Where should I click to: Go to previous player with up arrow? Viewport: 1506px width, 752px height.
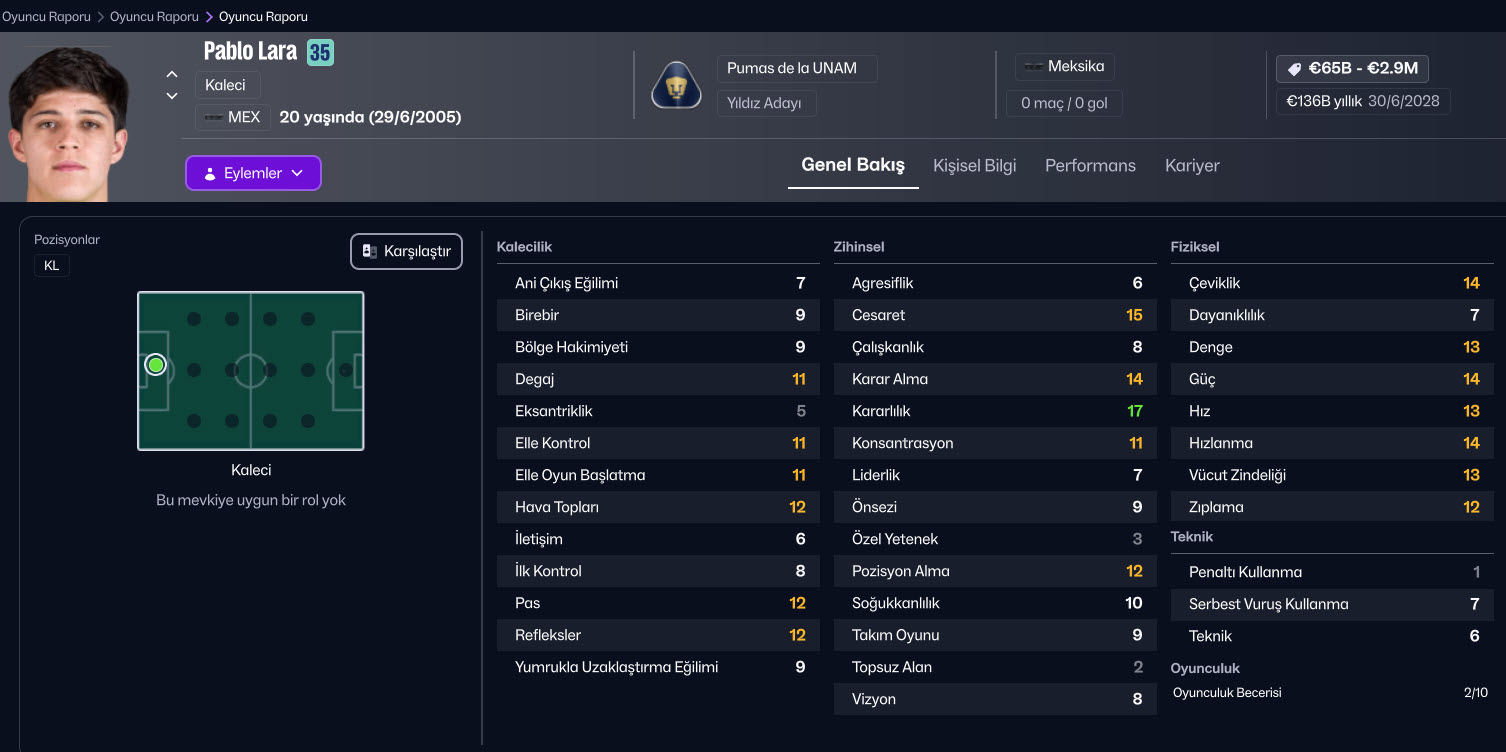pyautogui.click(x=172, y=74)
